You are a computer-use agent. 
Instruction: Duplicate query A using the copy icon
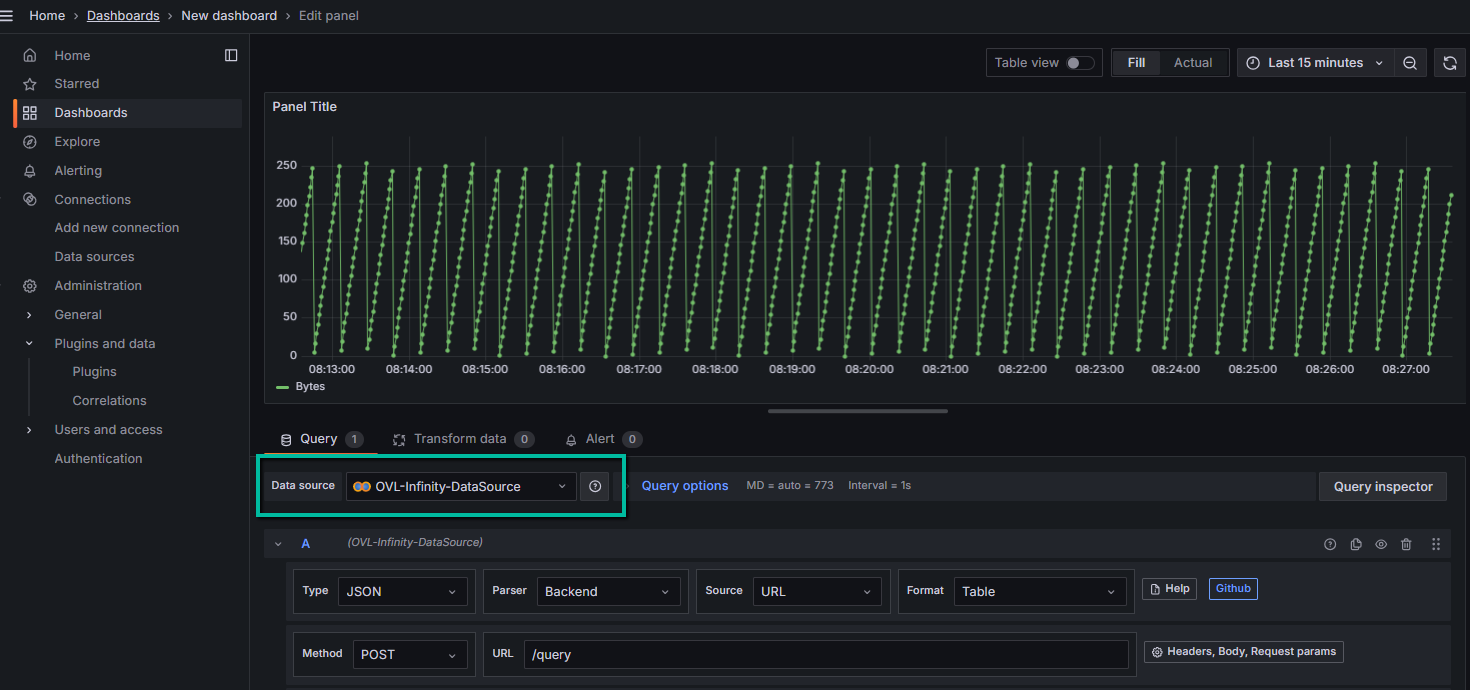tap(1356, 544)
